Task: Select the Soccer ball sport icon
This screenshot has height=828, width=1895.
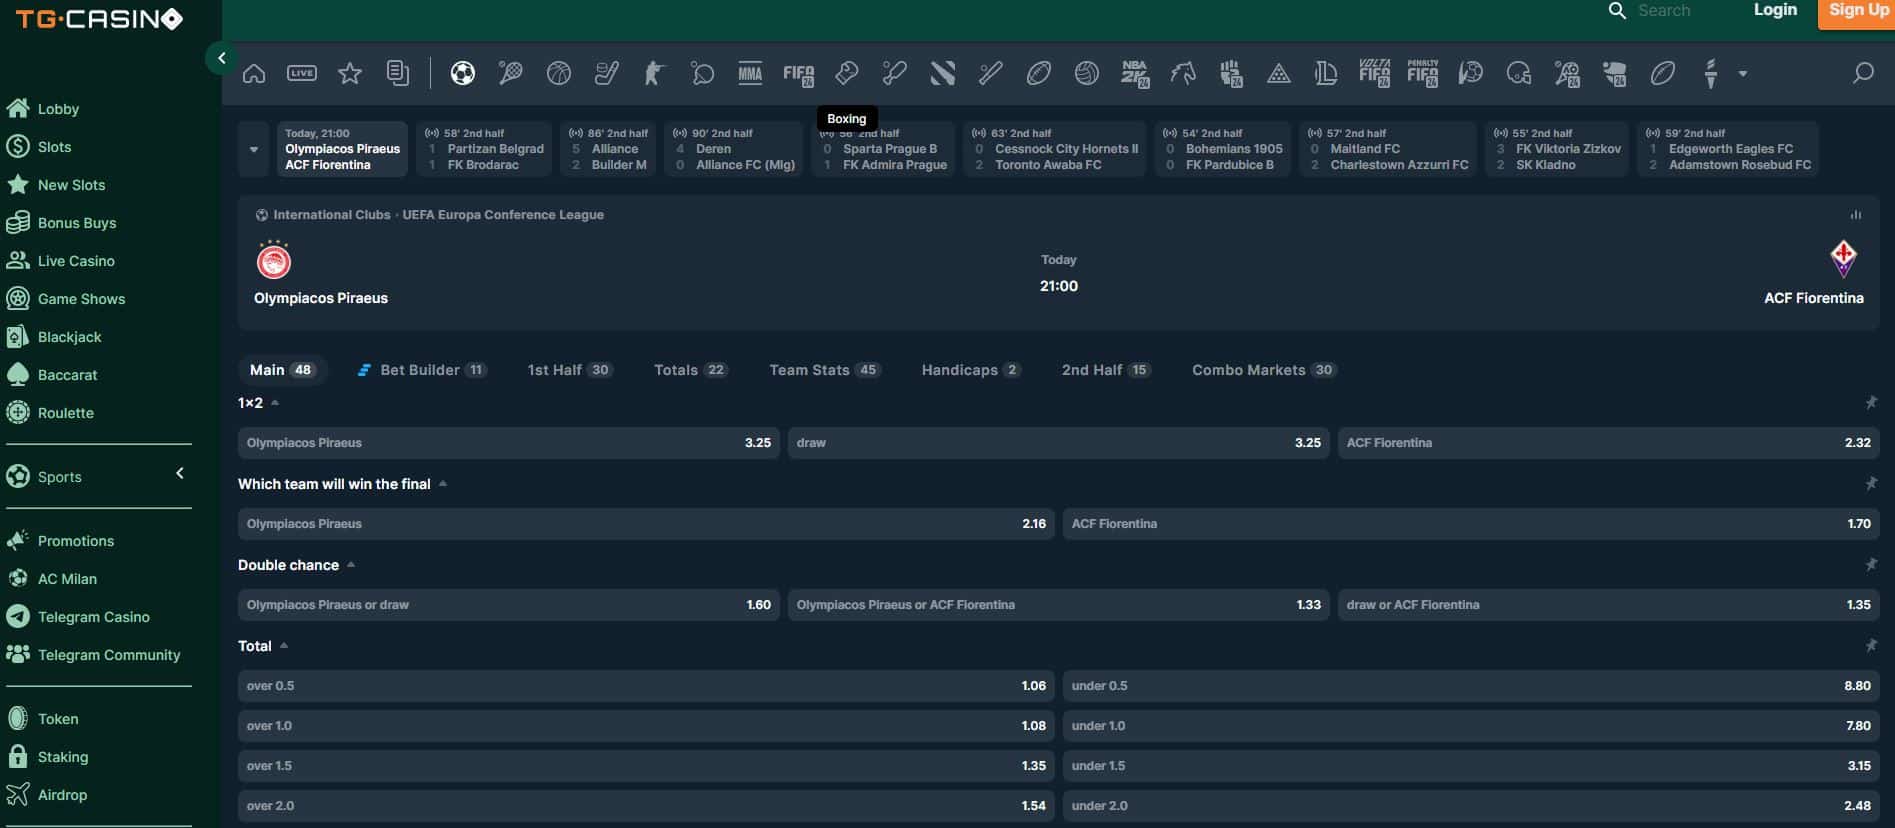Action: click(x=462, y=73)
